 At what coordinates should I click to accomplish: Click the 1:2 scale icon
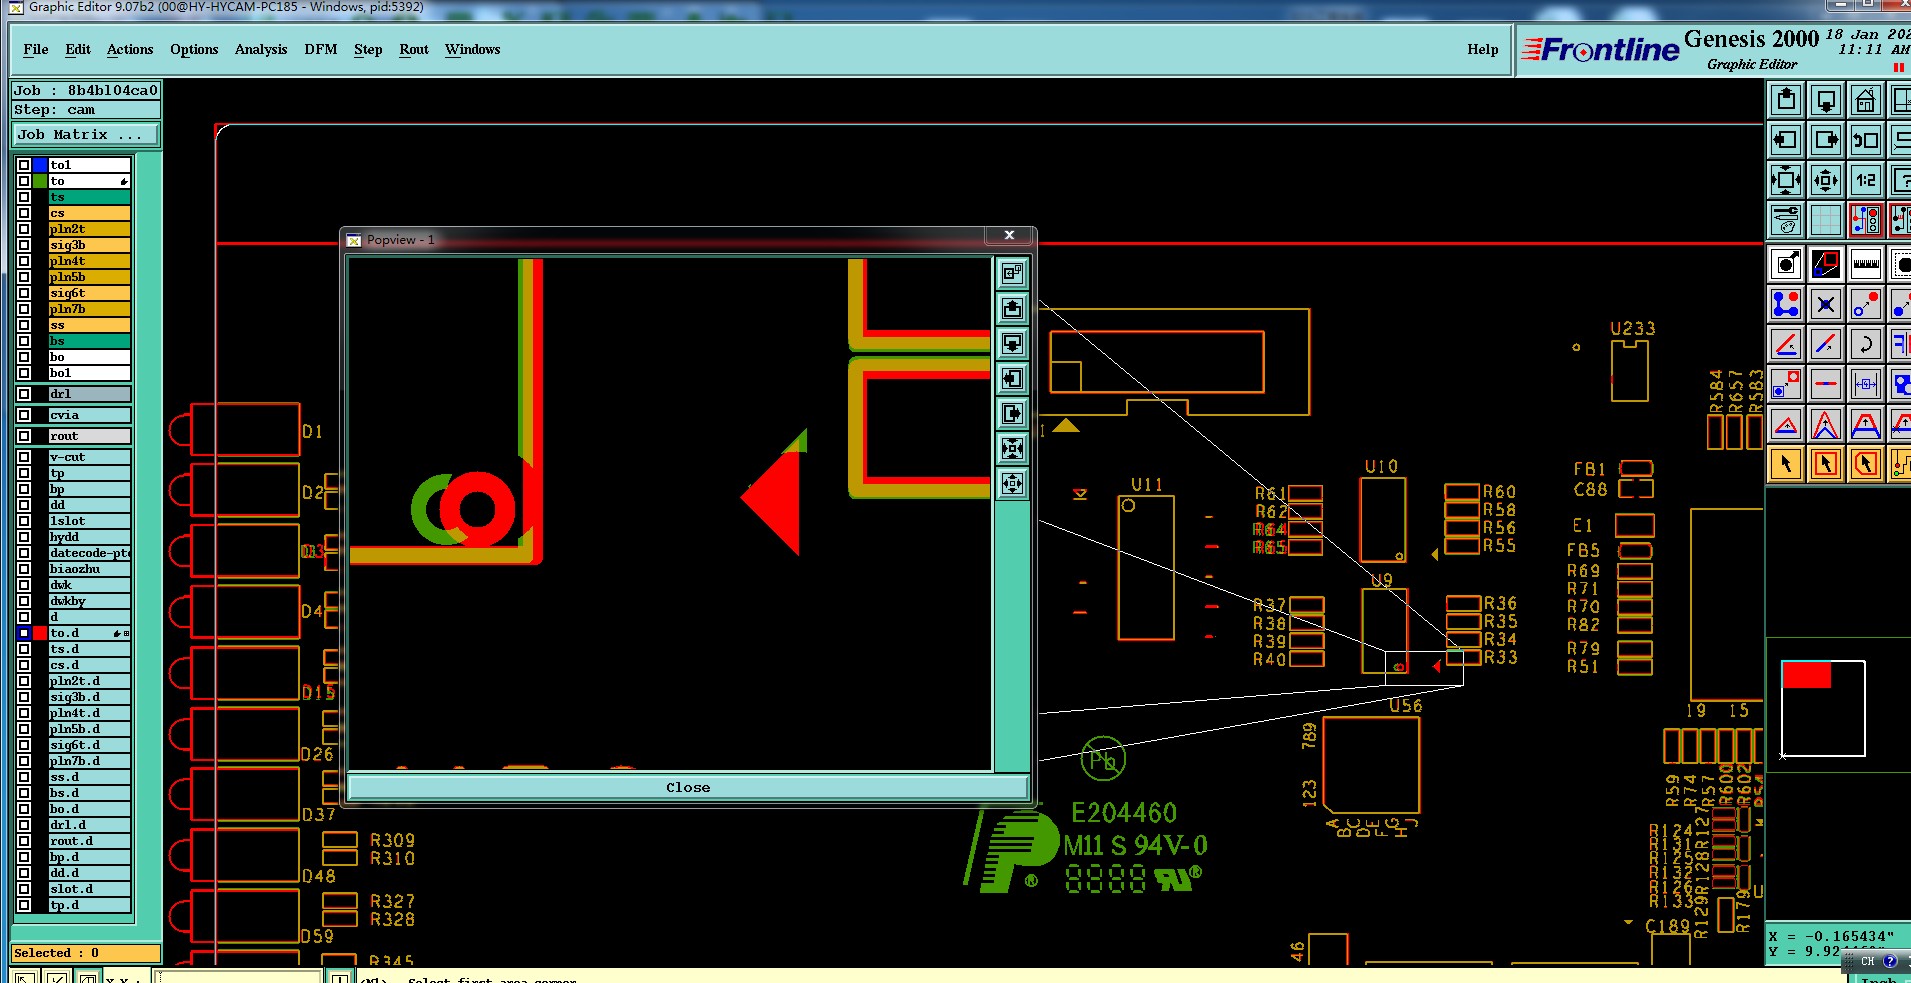coord(1866,180)
